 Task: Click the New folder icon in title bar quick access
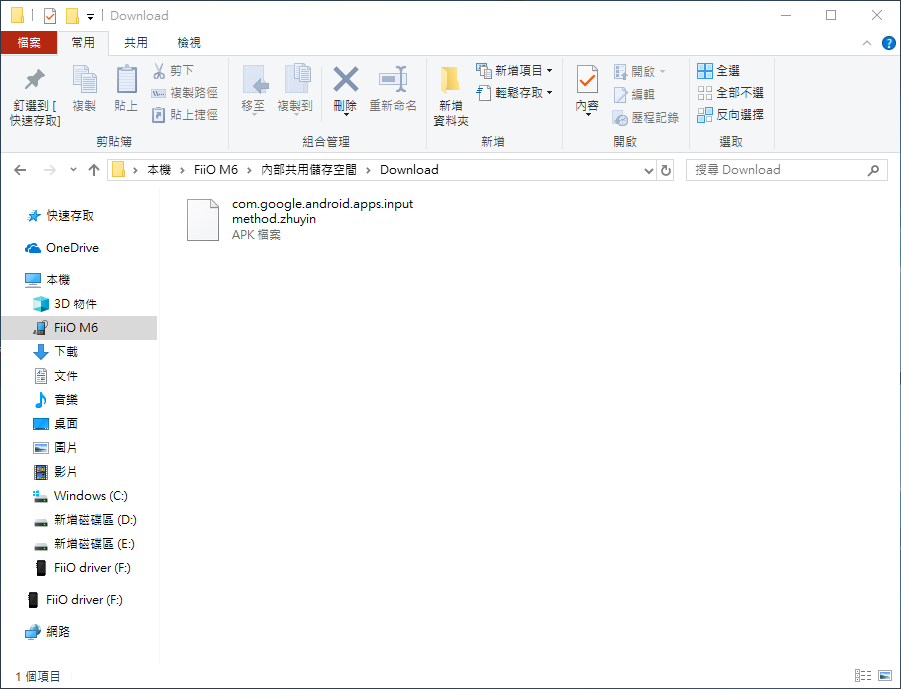click(72, 16)
